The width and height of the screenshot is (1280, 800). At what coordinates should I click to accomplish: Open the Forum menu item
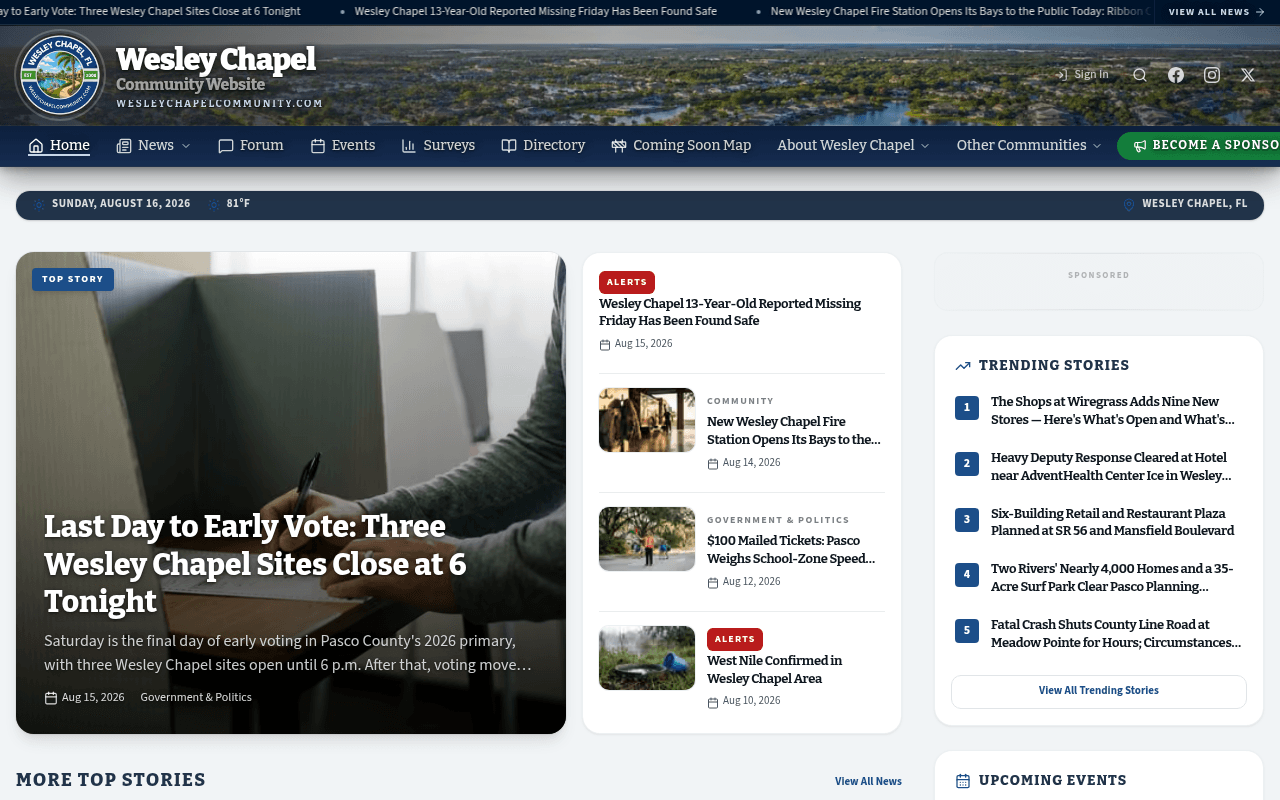[251, 146]
